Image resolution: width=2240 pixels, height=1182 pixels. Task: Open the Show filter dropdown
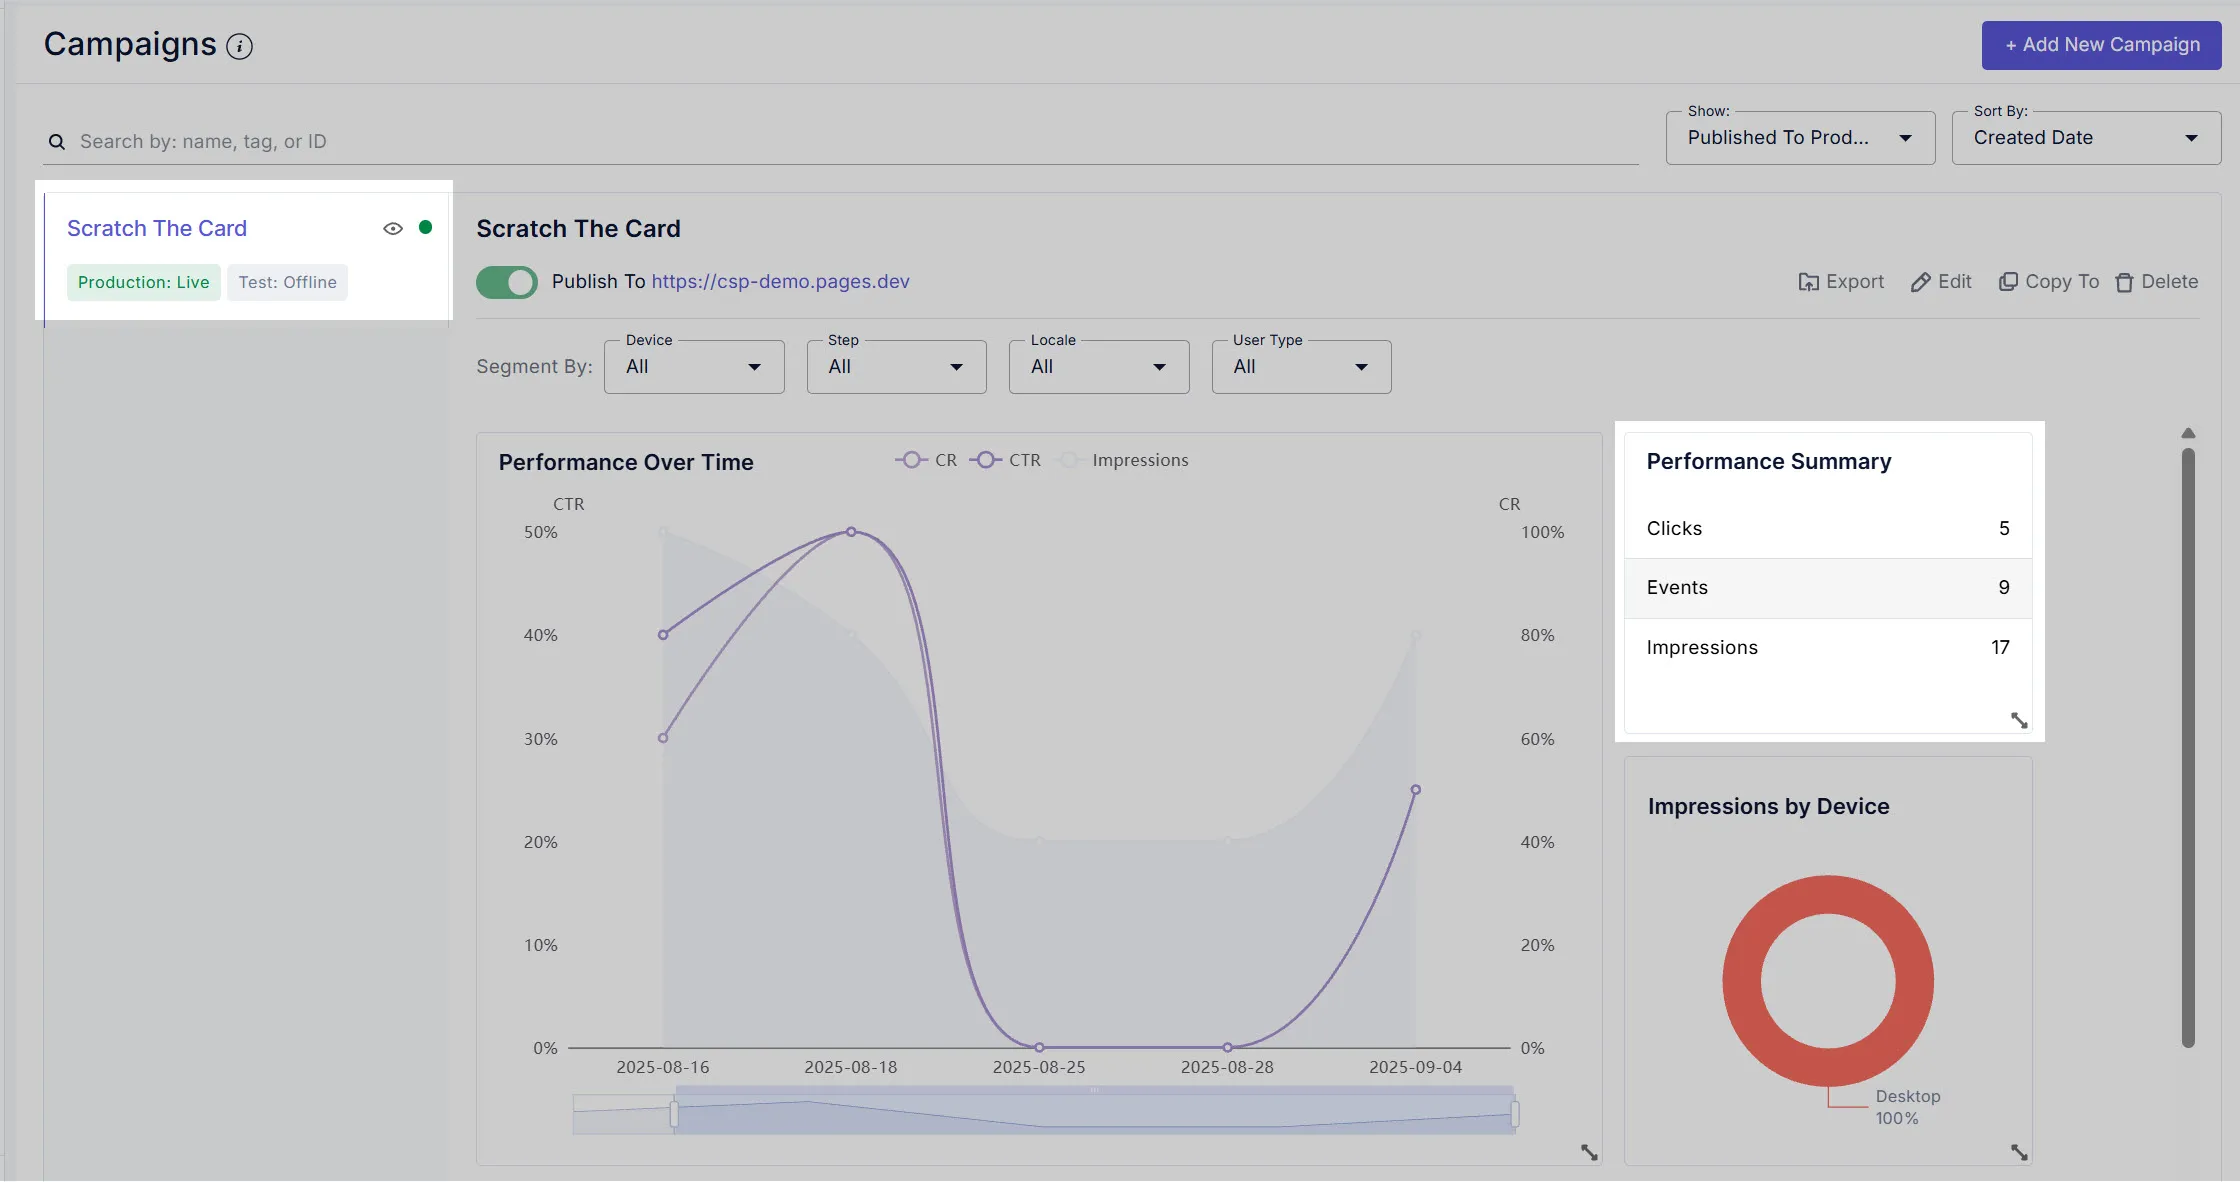(1800, 138)
